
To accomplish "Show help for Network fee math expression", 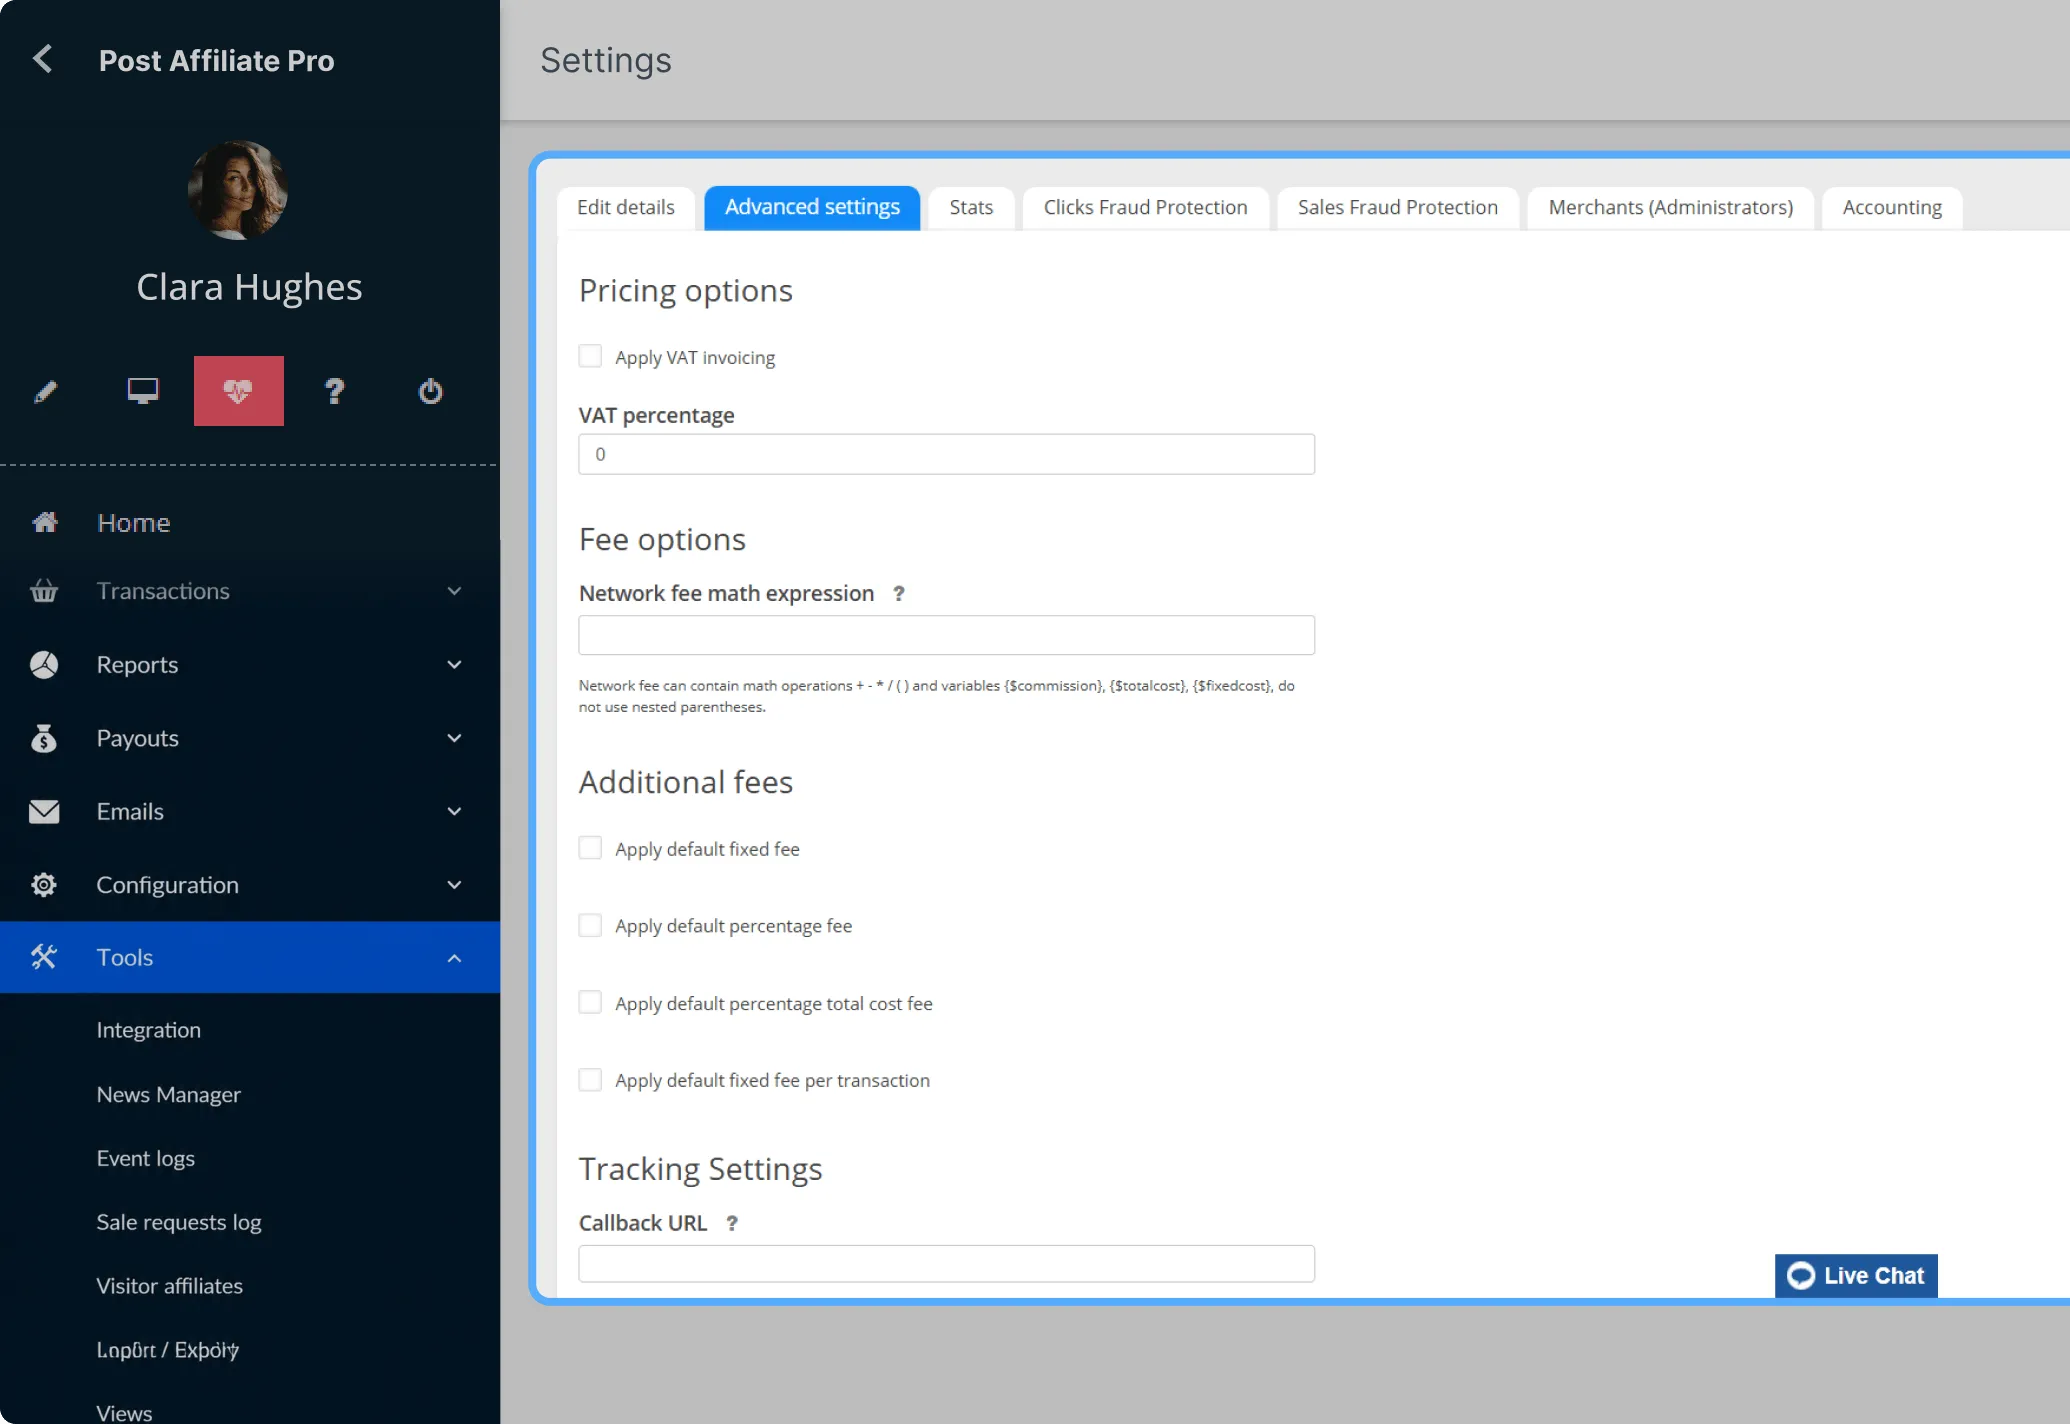I will pyautogui.click(x=899, y=594).
